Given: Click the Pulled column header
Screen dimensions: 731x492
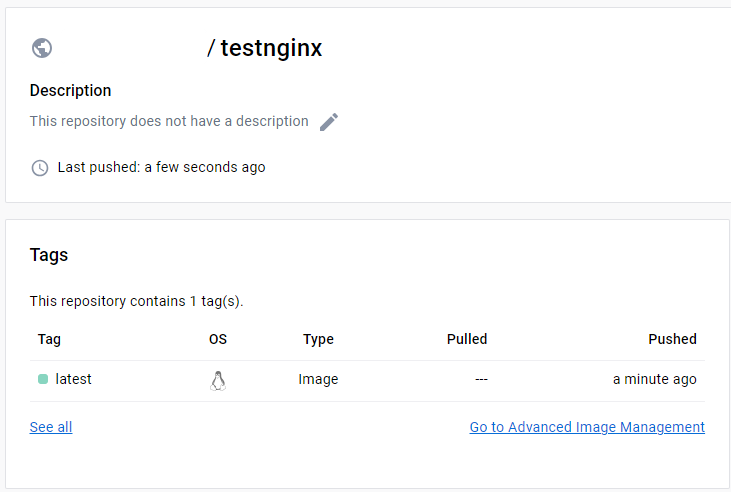Looking at the screenshot, I should tap(467, 339).
